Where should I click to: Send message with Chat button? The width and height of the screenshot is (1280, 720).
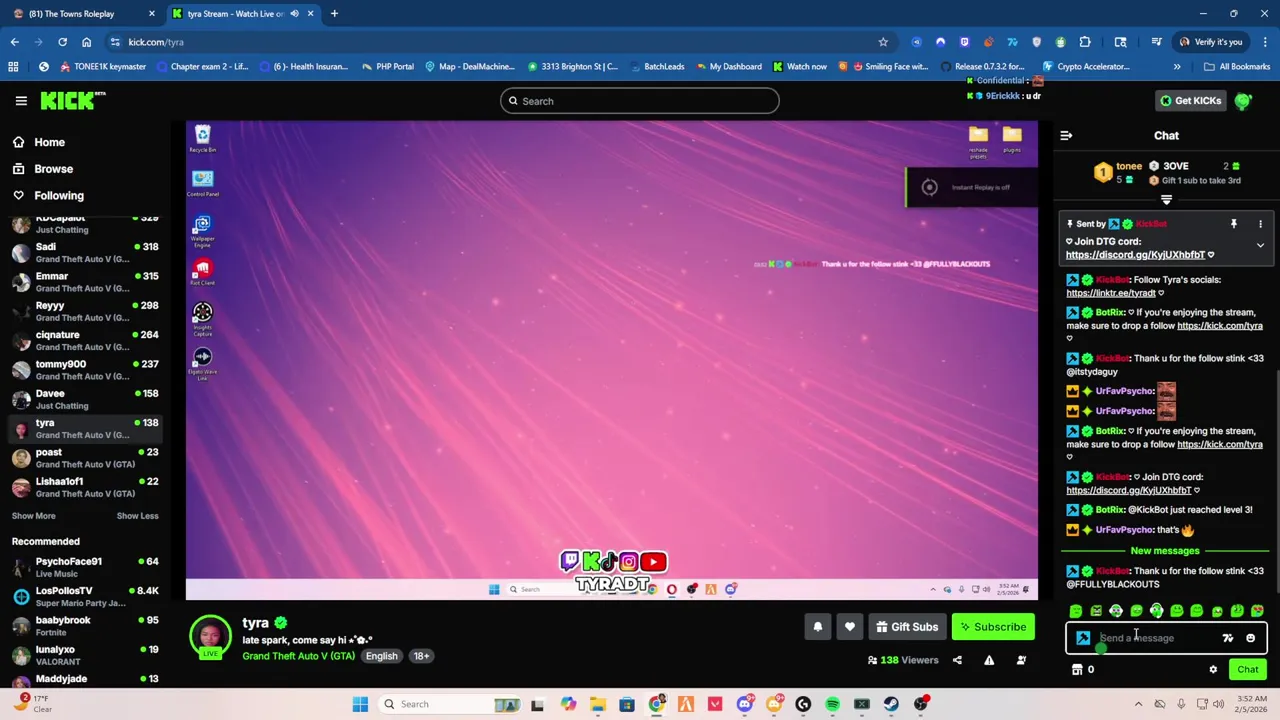1247,670
